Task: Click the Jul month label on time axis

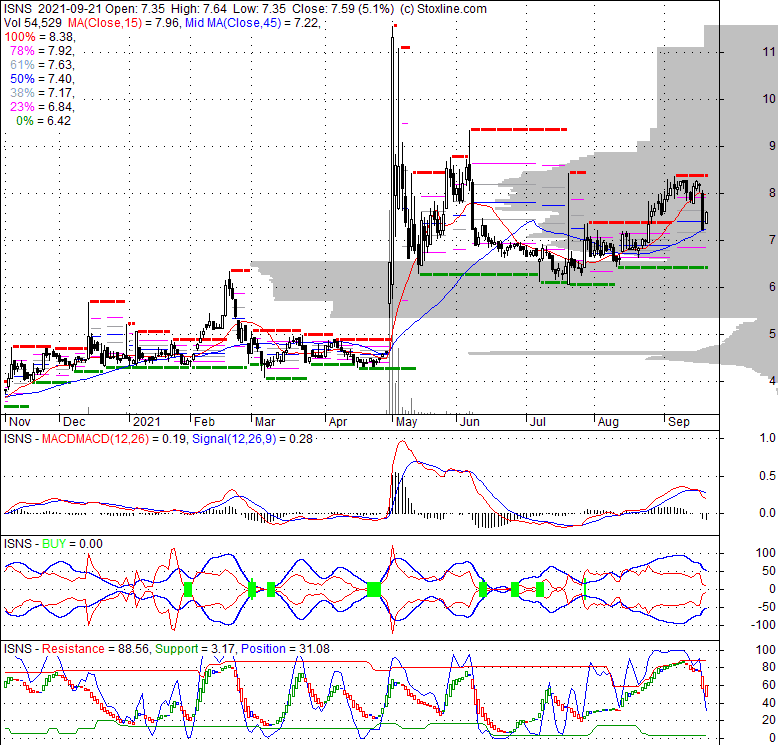Action: 538,422
